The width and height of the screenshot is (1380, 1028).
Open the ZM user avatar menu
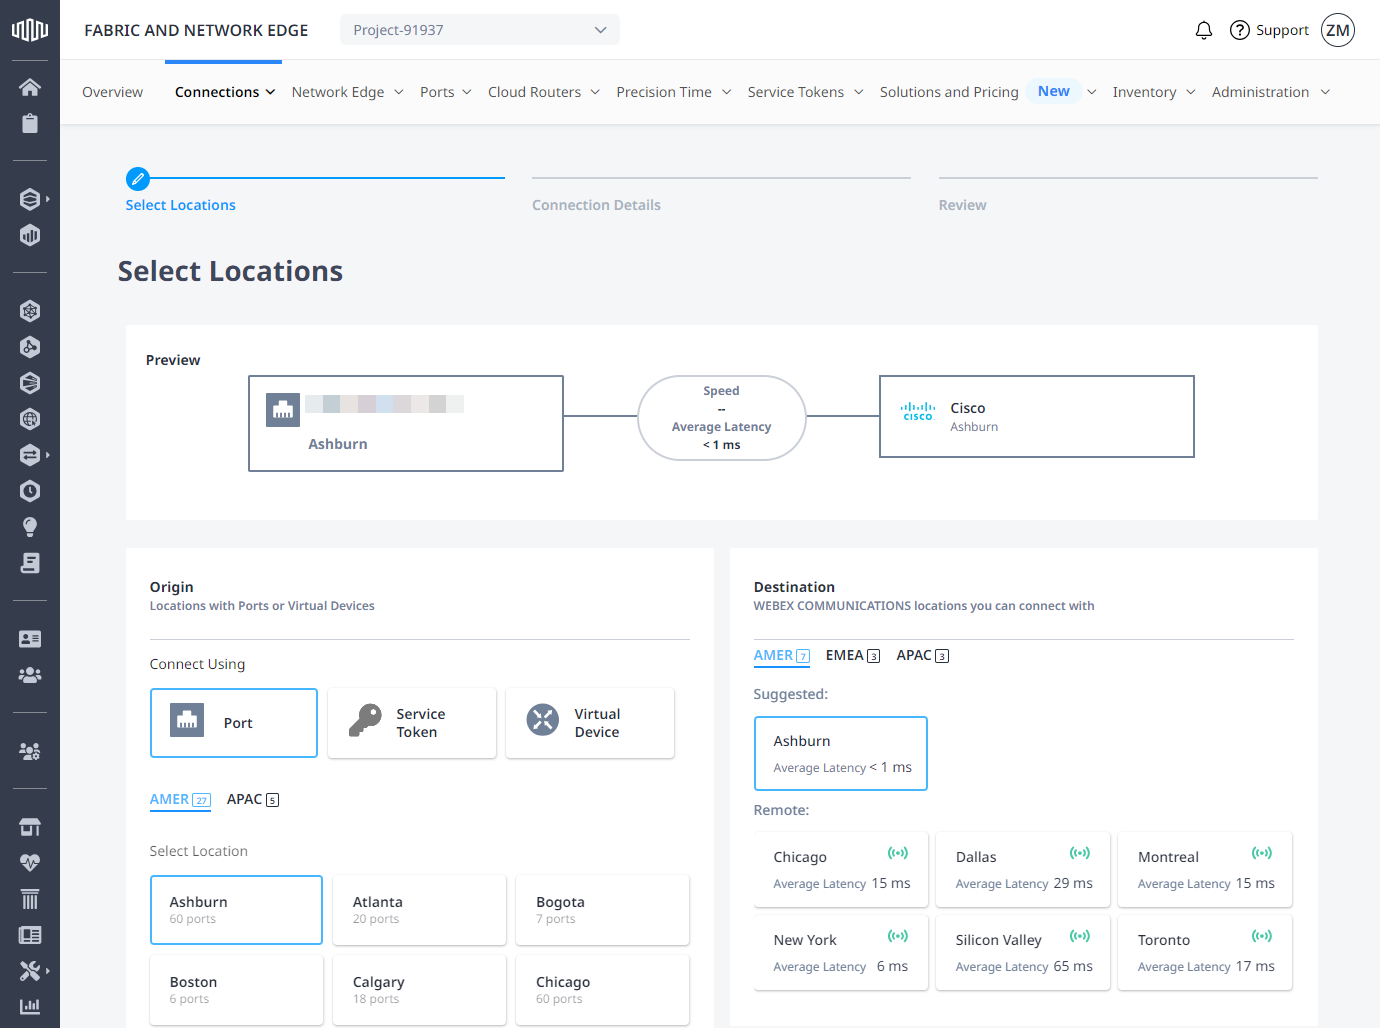pyautogui.click(x=1338, y=30)
